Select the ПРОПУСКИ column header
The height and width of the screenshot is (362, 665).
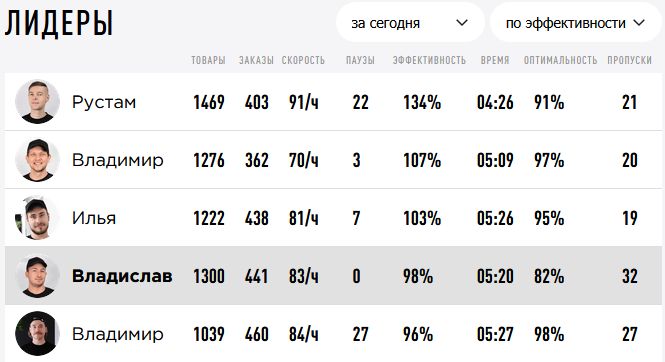pos(630,60)
